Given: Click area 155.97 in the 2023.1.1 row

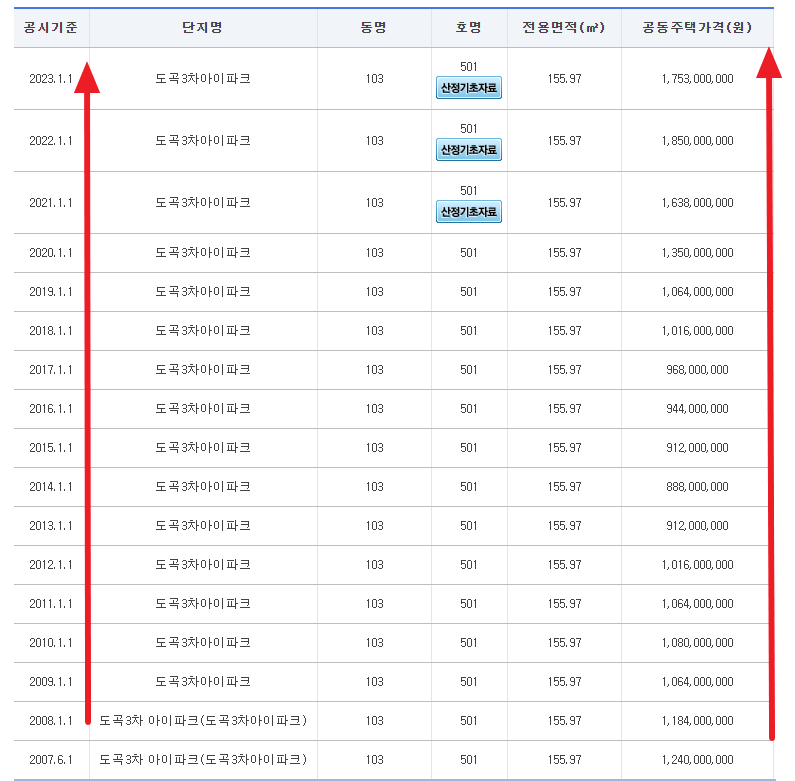Looking at the screenshot, I should (x=564, y=79).
